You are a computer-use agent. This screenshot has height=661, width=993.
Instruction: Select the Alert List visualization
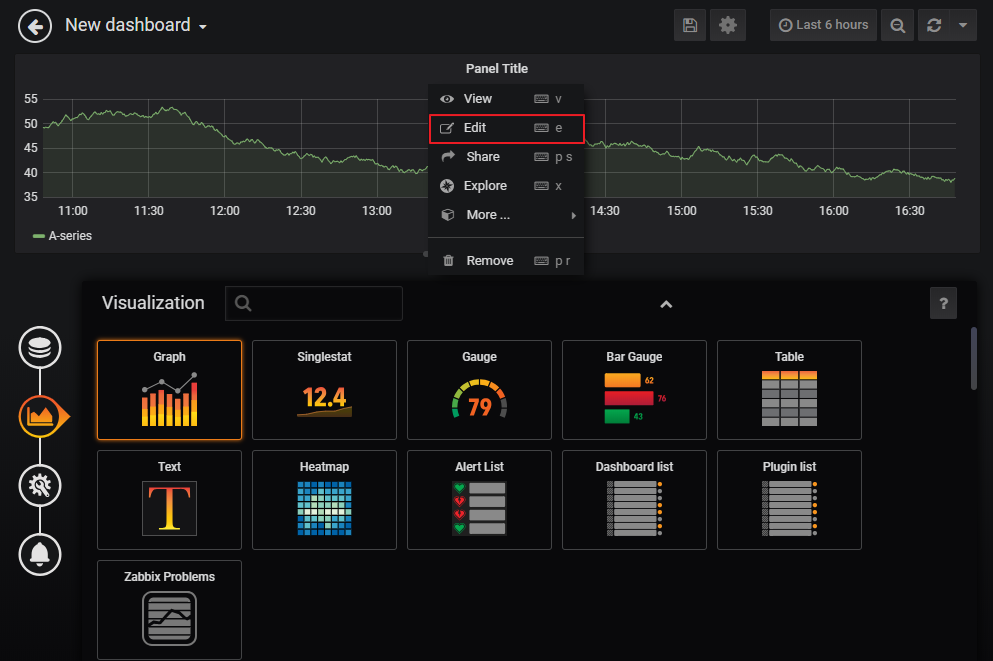pos(479,500)
